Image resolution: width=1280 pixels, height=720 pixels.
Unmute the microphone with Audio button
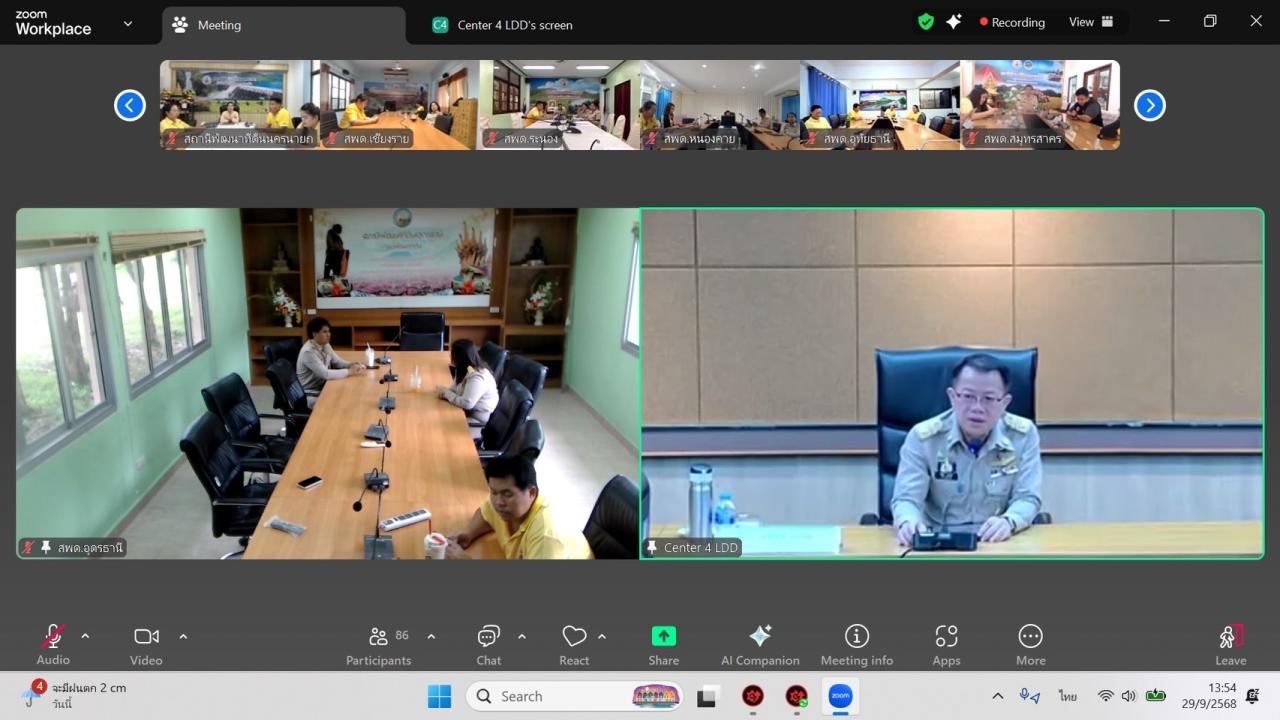click(x=53, y=644)
